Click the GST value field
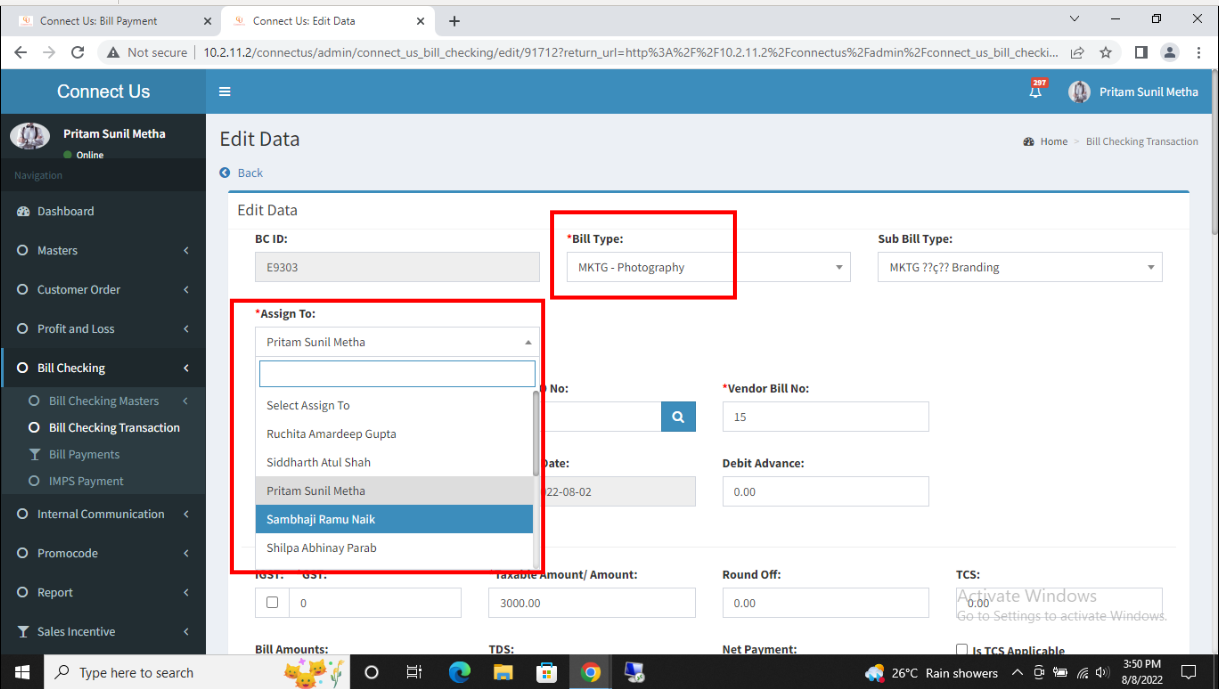This screenshot has height=689, width=1219. click(x=375, y=603)
